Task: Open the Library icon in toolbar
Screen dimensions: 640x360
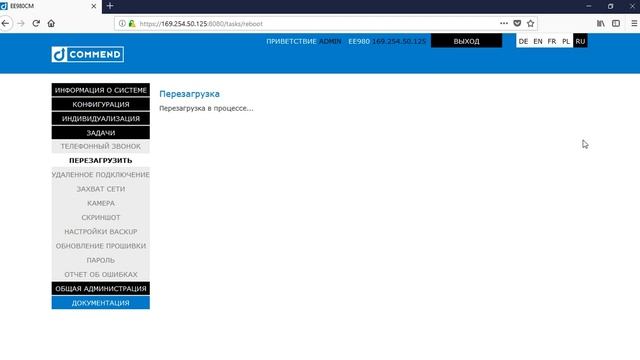Action: click(601, 24)
